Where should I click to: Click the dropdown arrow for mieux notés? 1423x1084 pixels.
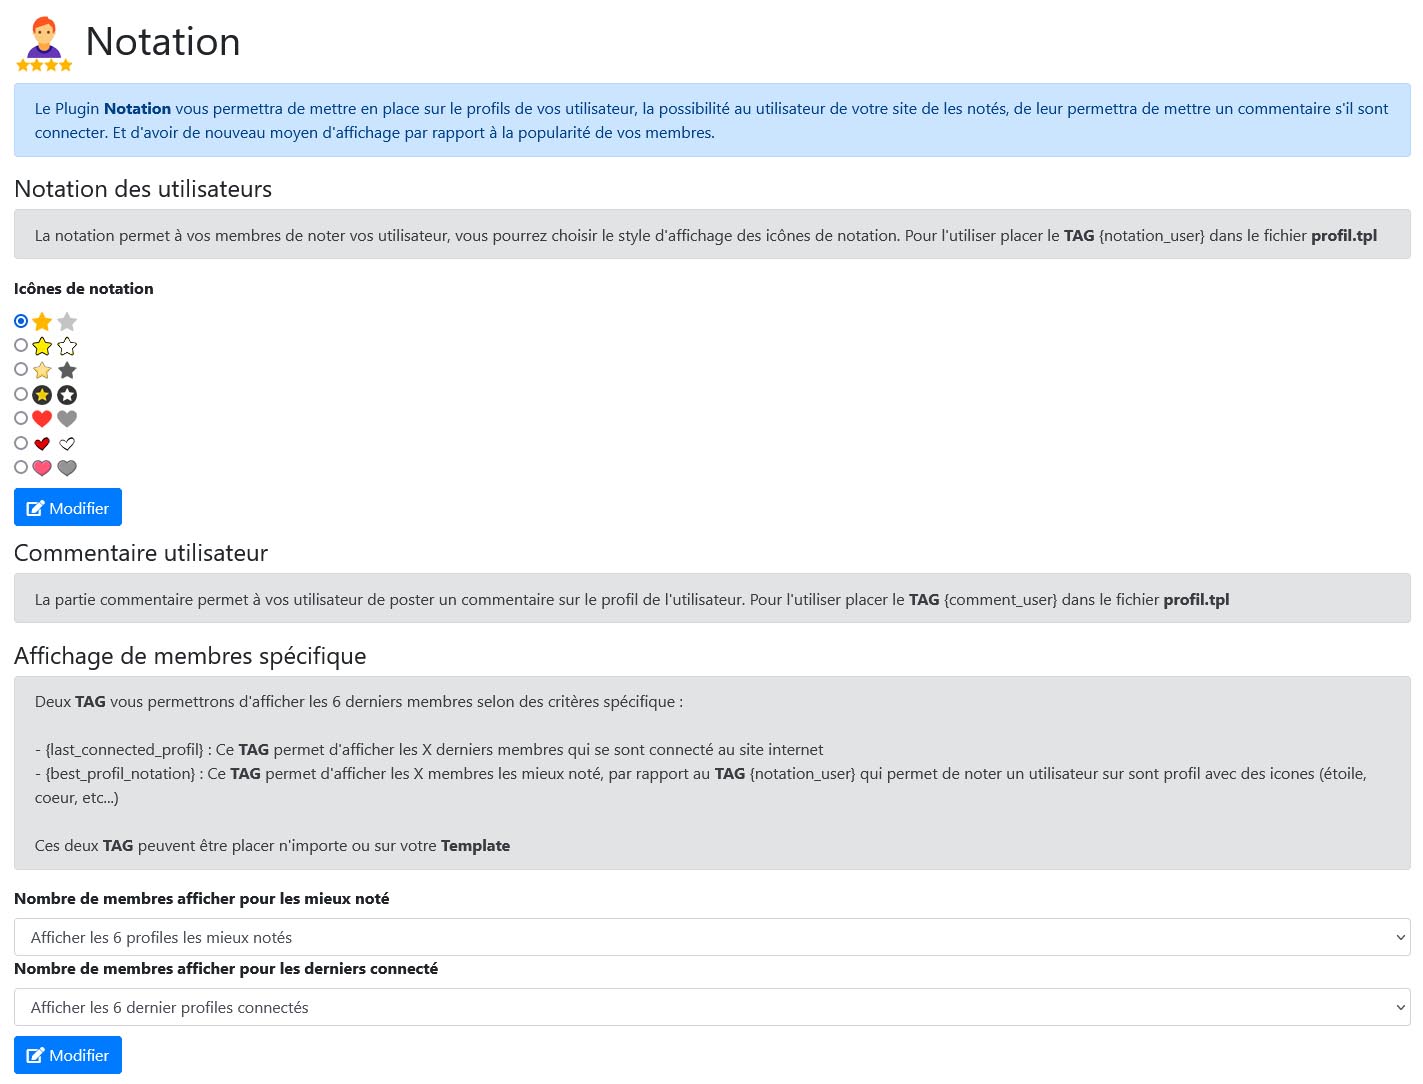pyautogui.click(x=1400, y=937)
